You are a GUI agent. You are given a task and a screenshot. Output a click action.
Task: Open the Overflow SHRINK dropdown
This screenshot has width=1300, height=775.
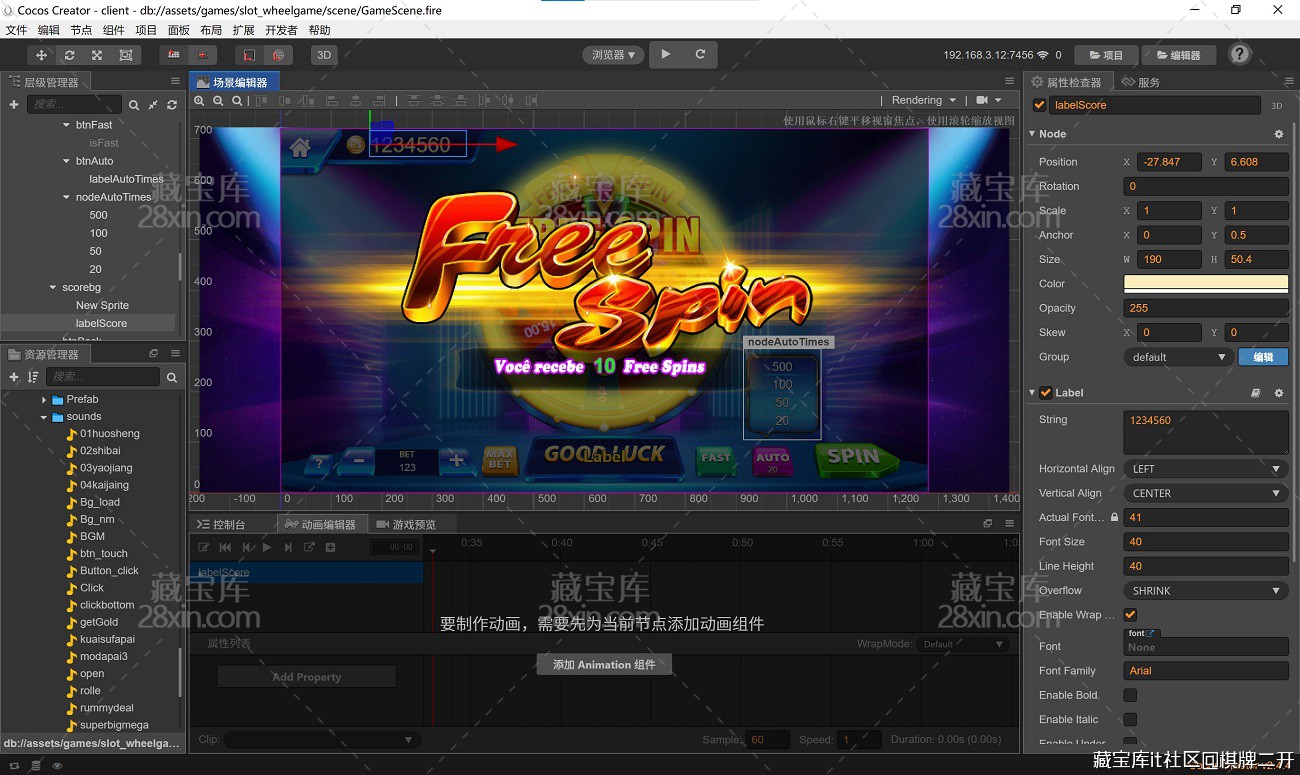[1205, 591]
